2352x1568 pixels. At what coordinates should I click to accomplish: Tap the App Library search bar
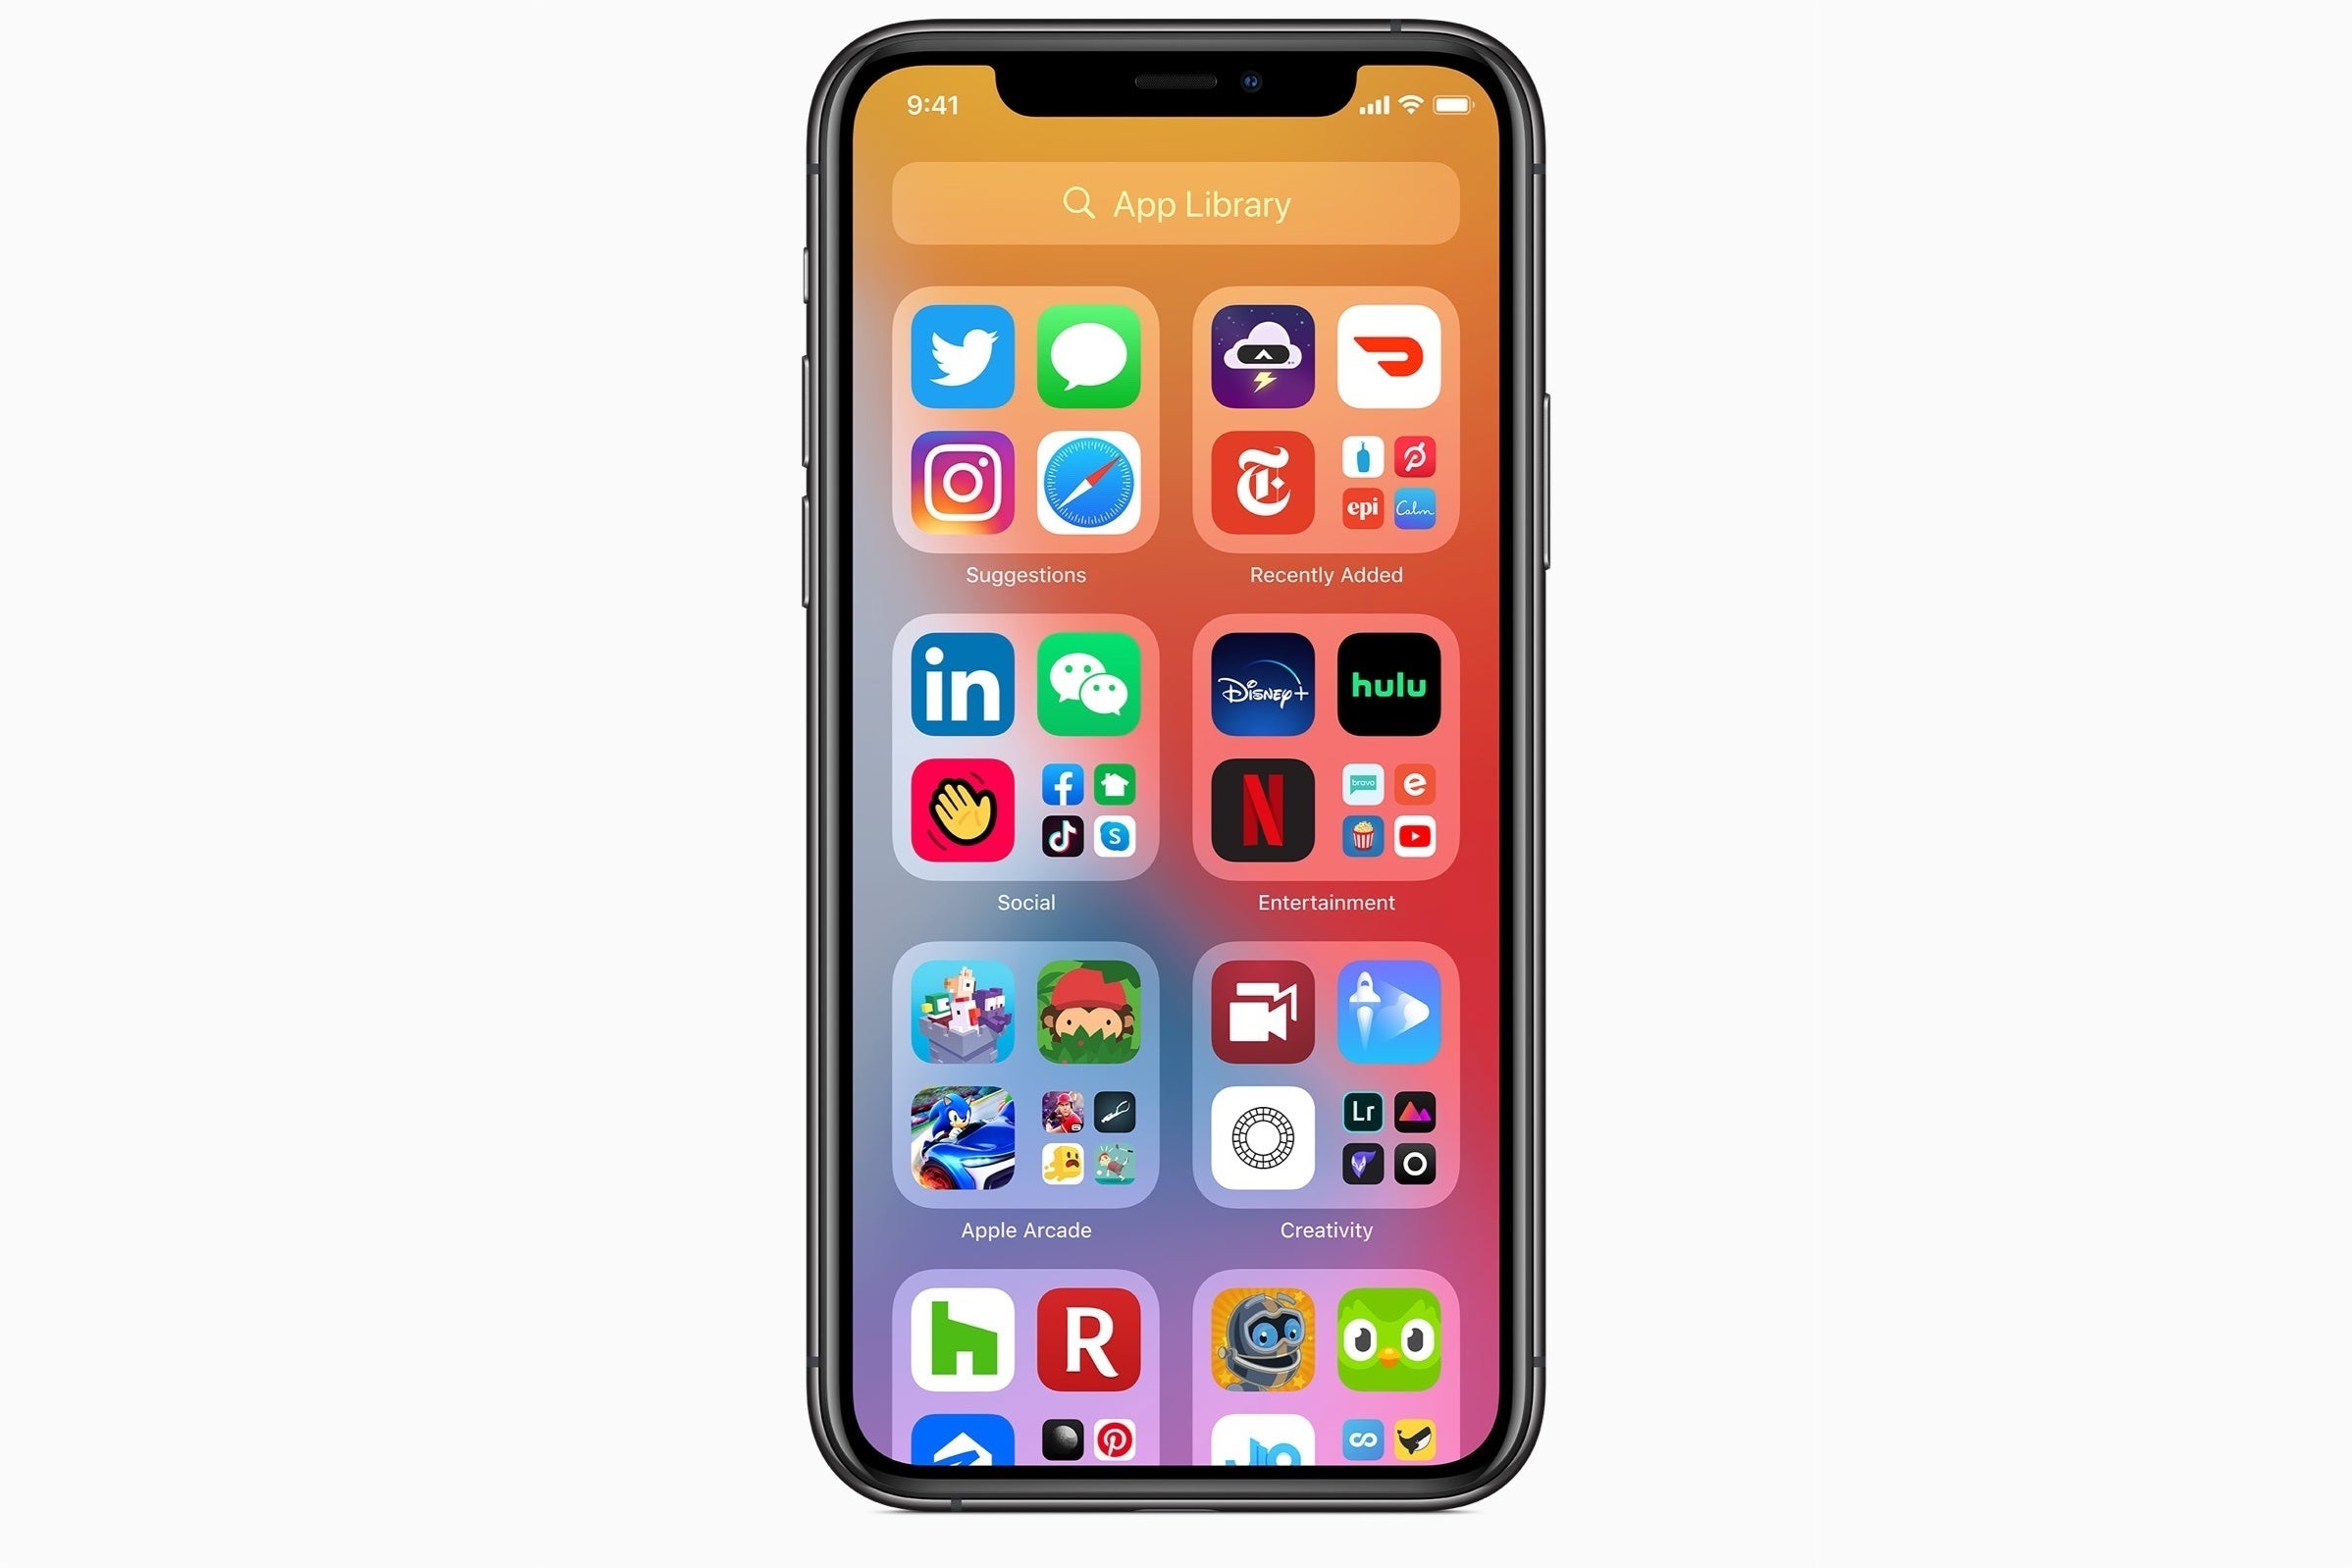pos(1176,205)
